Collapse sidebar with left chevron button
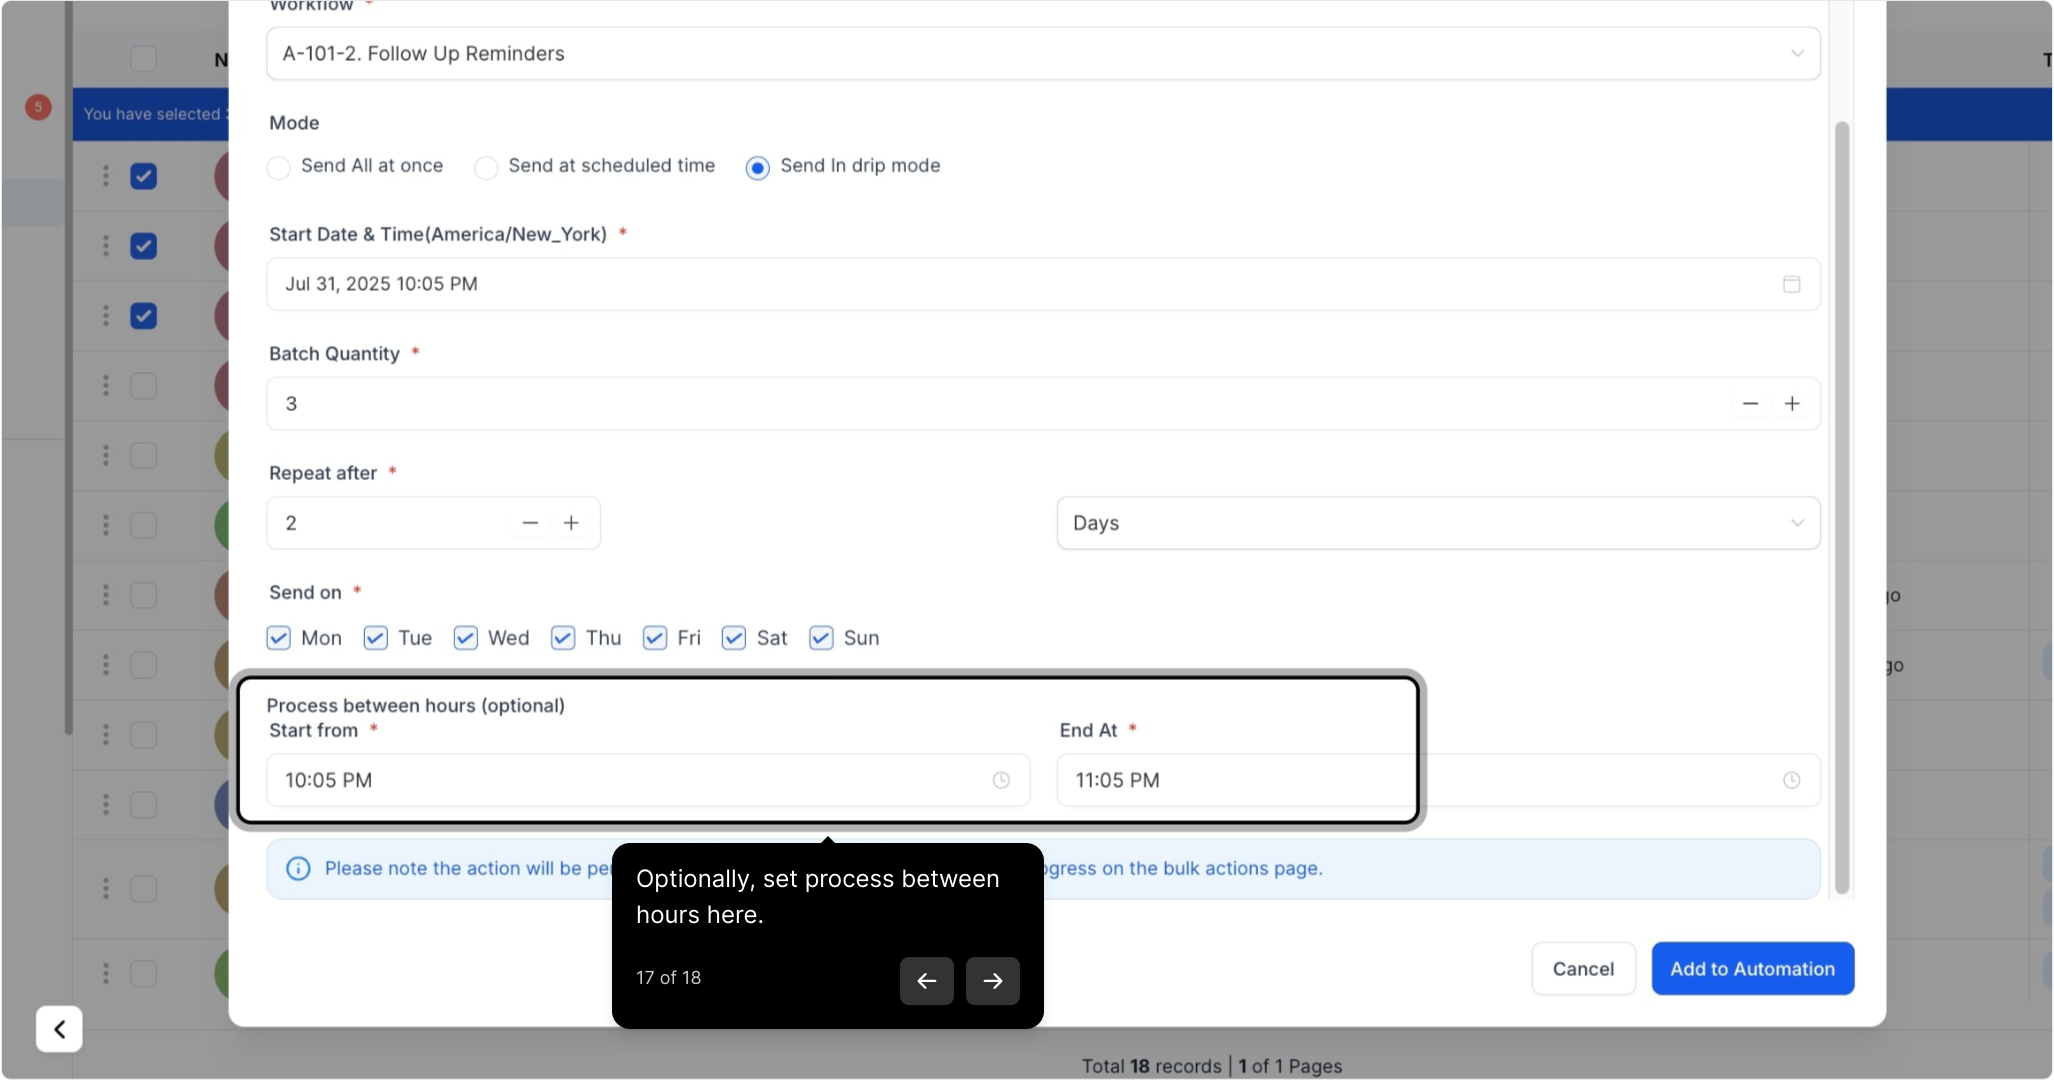Image resolution: width=2054 pixels, height=1080 pixels. coord(59,1029)
